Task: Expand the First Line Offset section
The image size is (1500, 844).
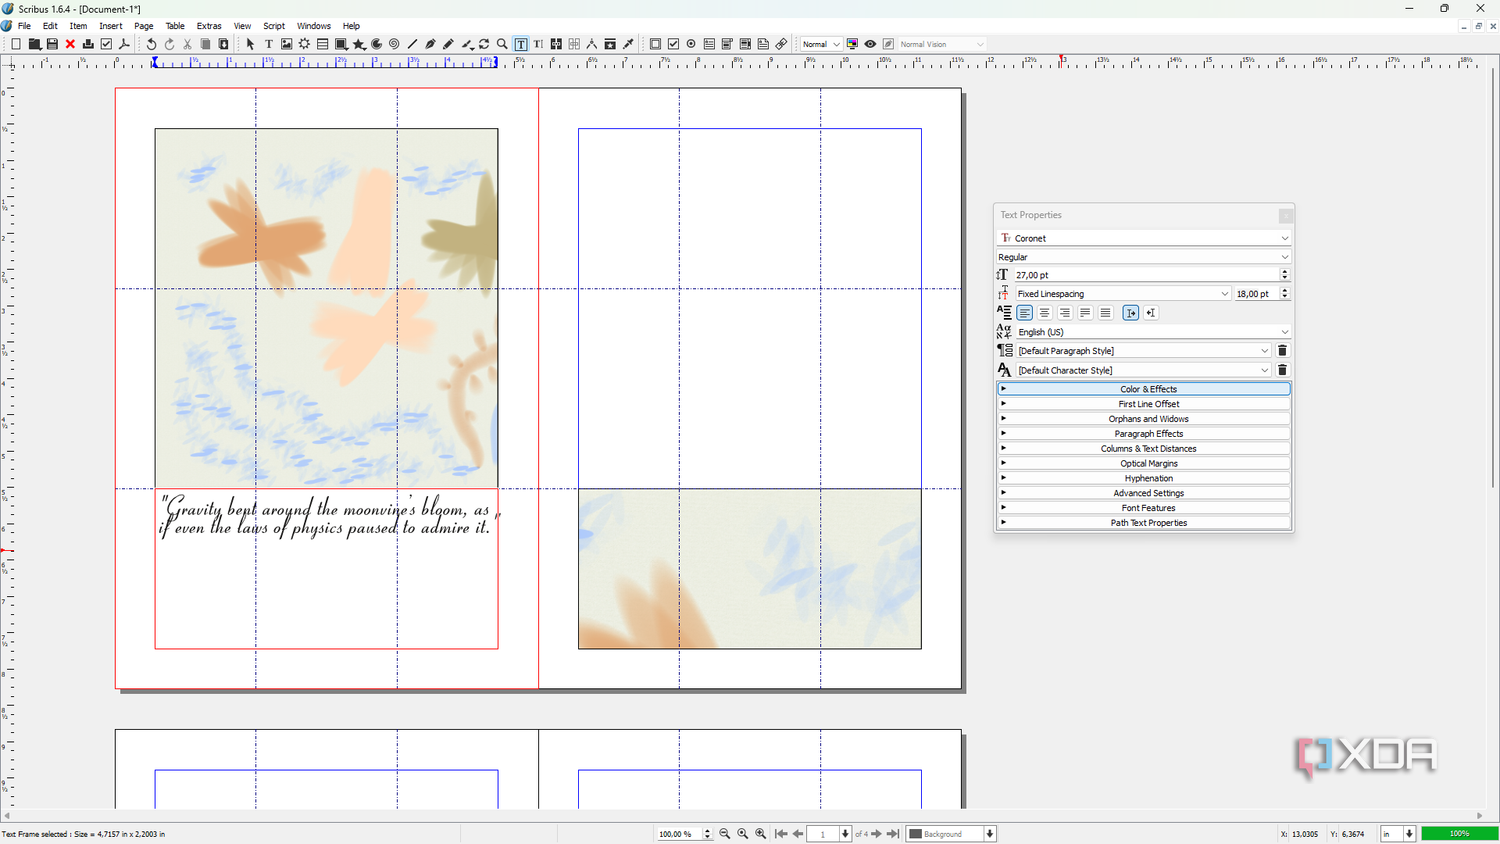Action: 1144,404
